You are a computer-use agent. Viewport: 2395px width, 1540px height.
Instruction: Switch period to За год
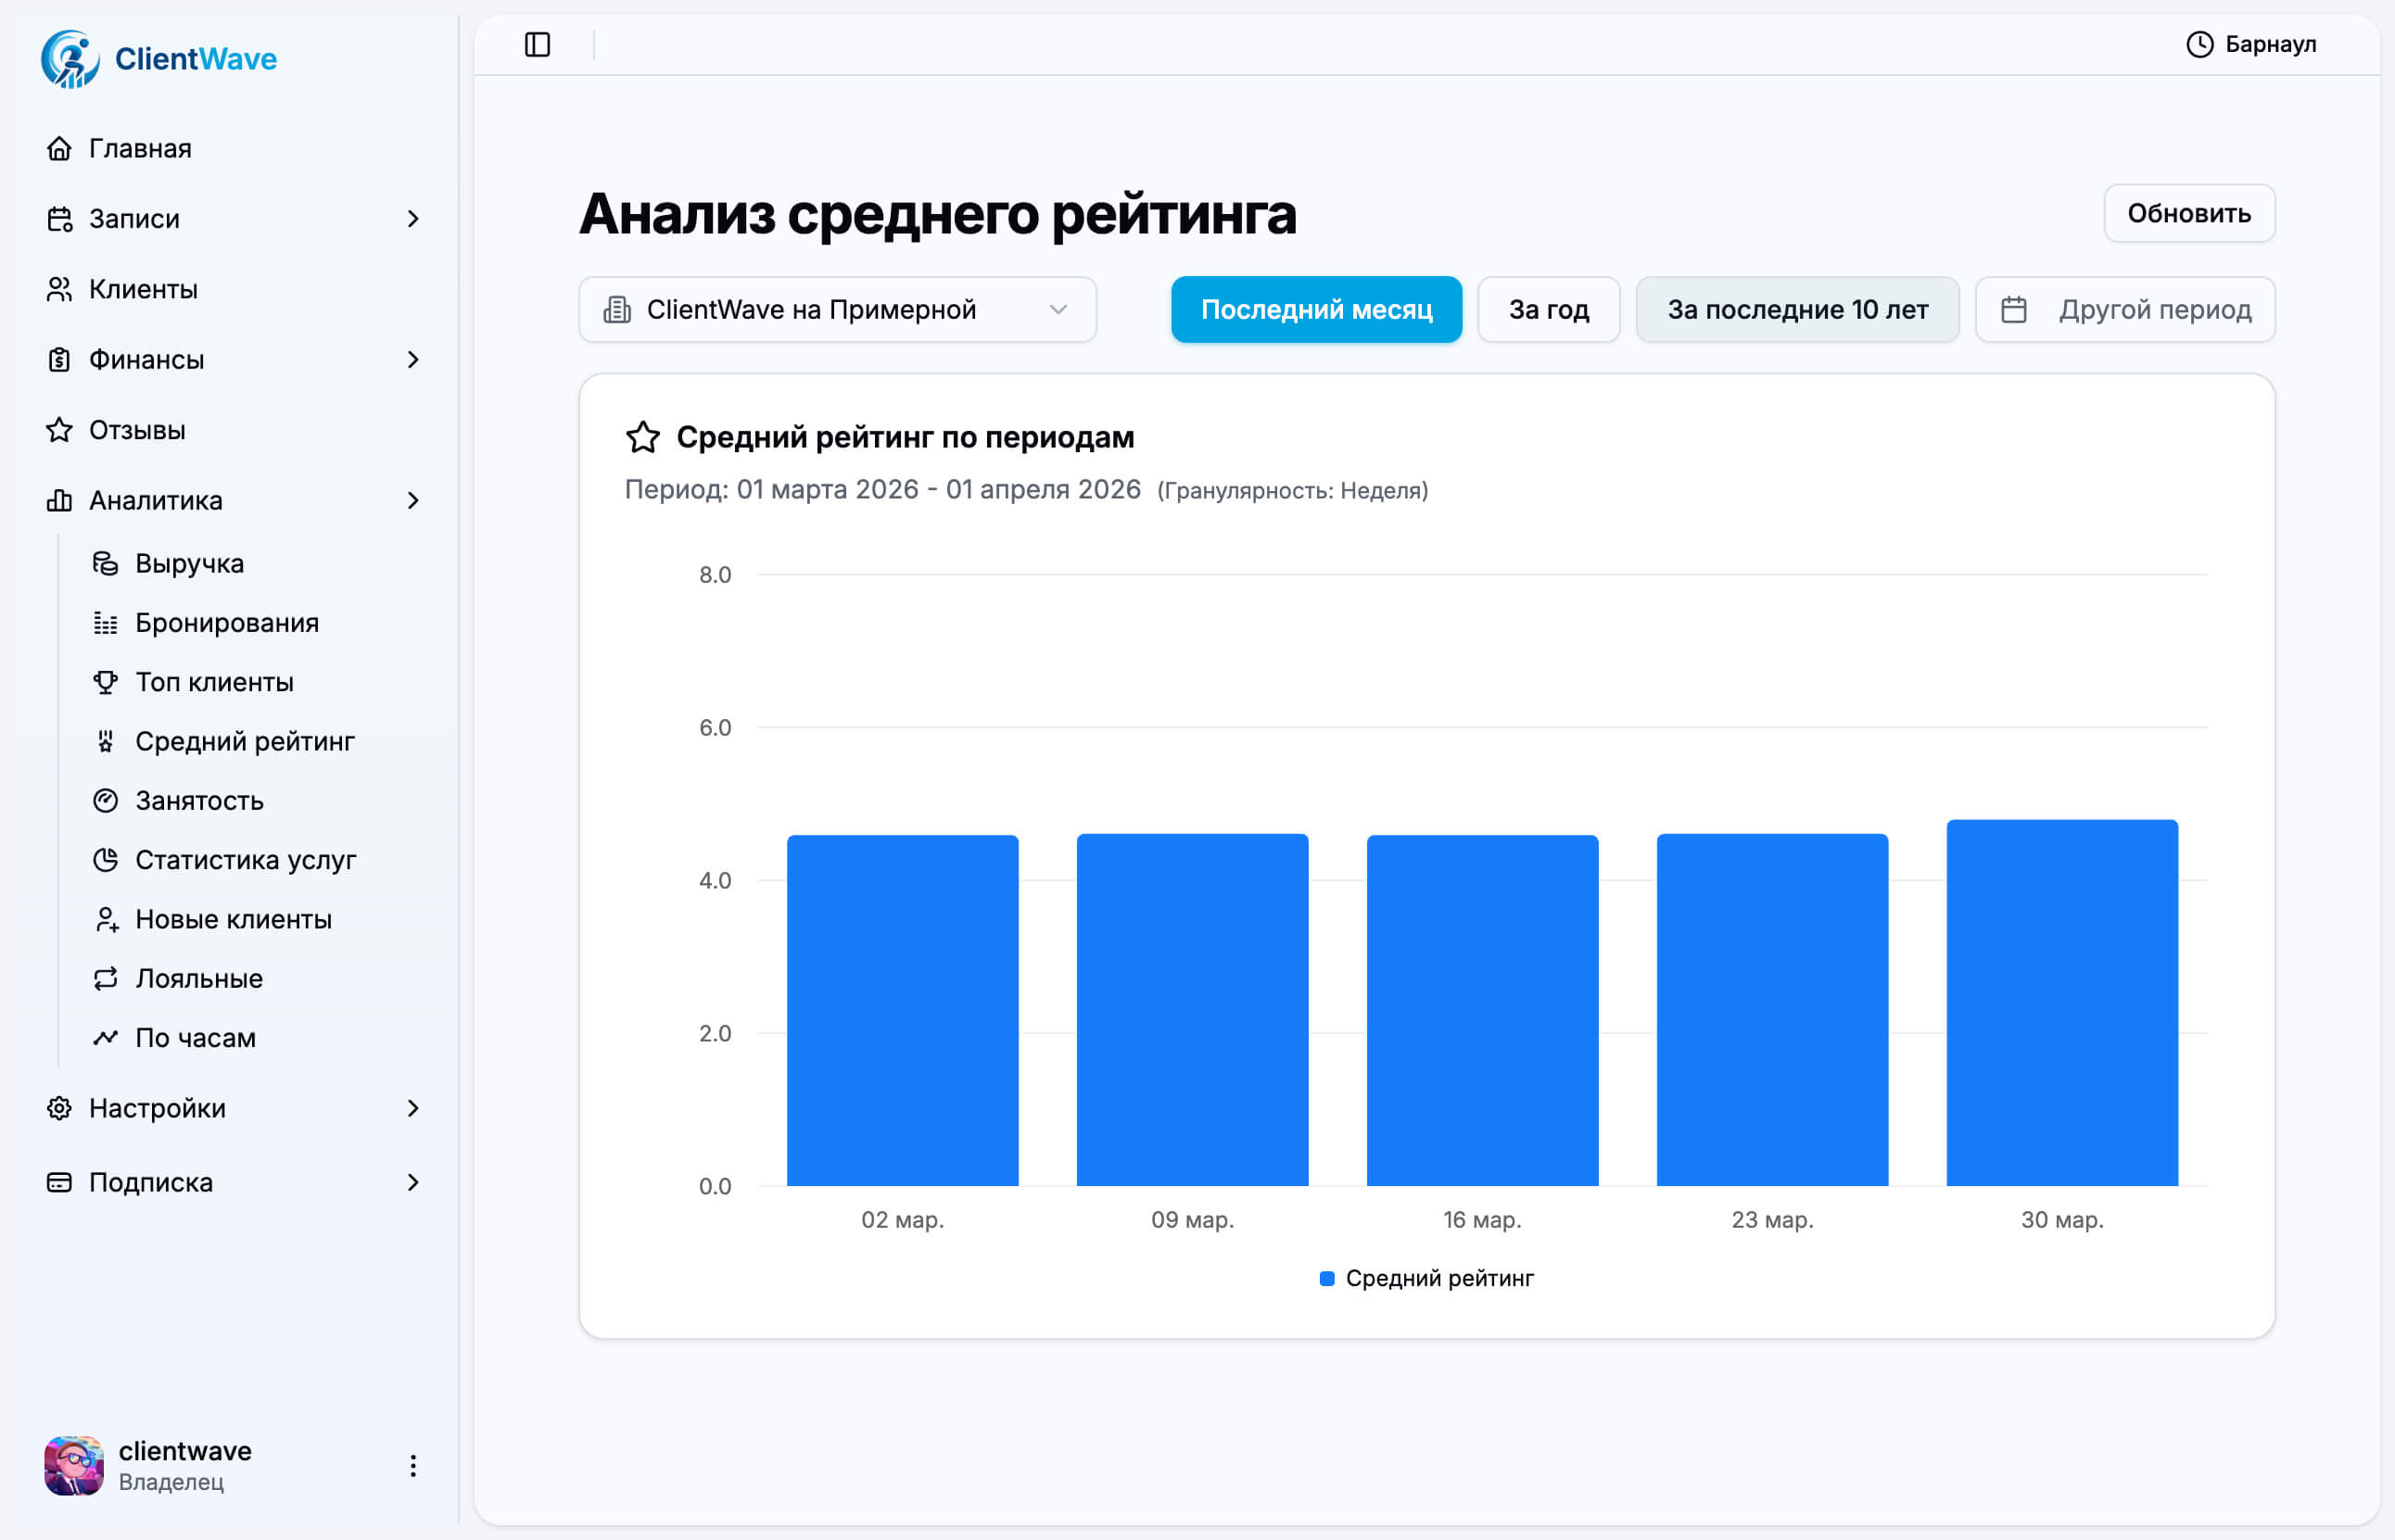[1548, 310]
